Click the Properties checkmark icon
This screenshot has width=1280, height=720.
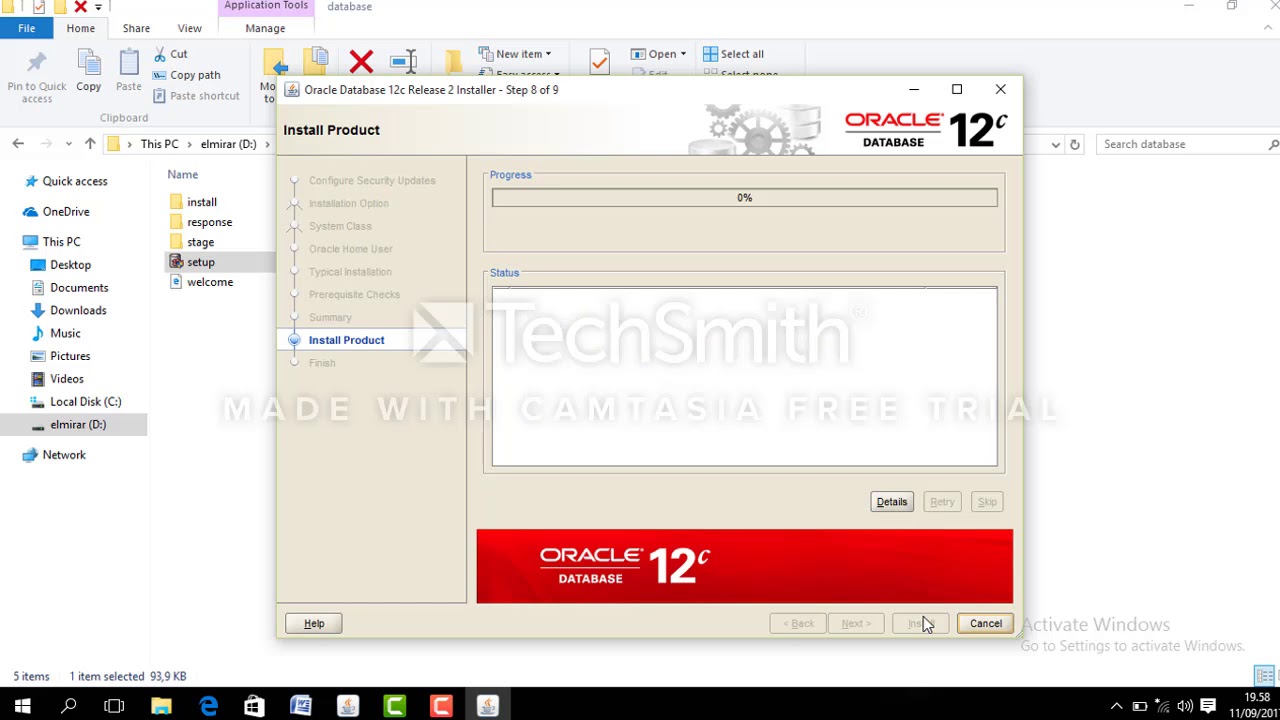point(599,62)
